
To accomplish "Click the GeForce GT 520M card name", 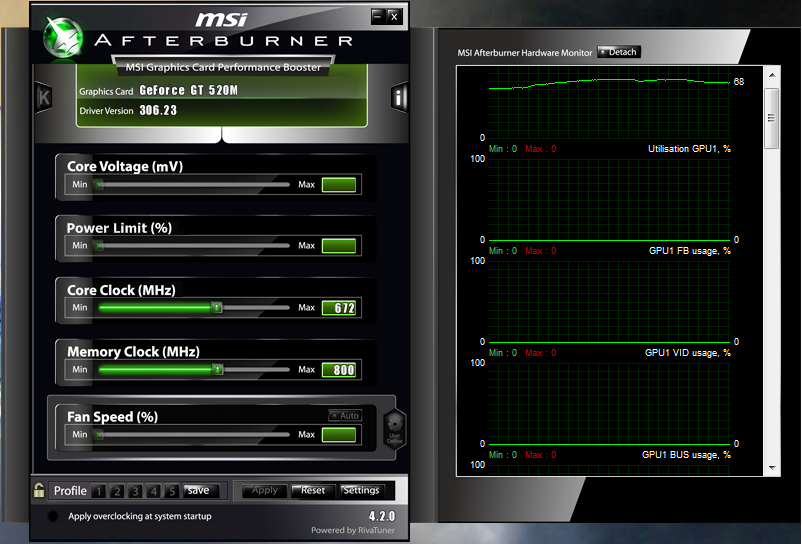I will coord(189,90).
